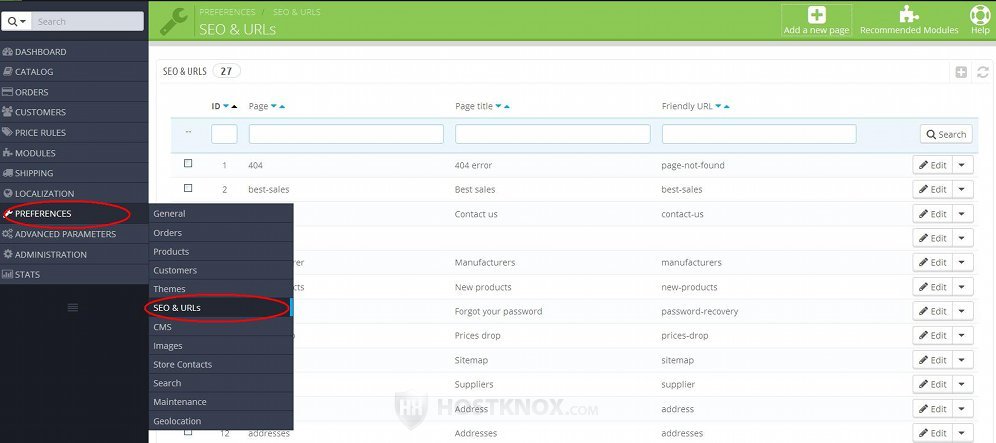Sort Friendly URL column ascending arrow

[727, 106]
